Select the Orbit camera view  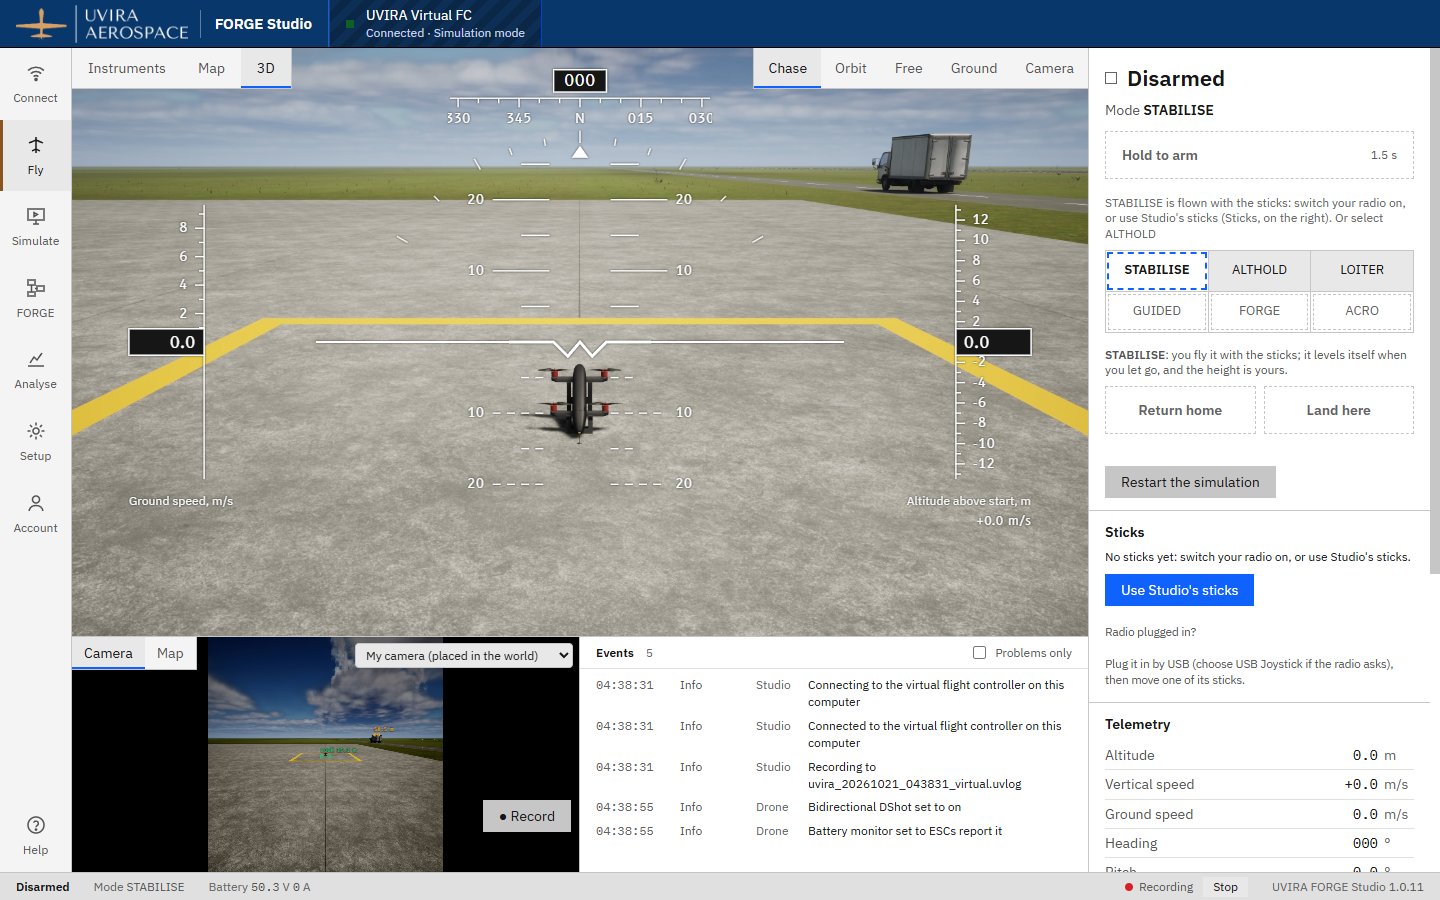[x=851, y=68]
